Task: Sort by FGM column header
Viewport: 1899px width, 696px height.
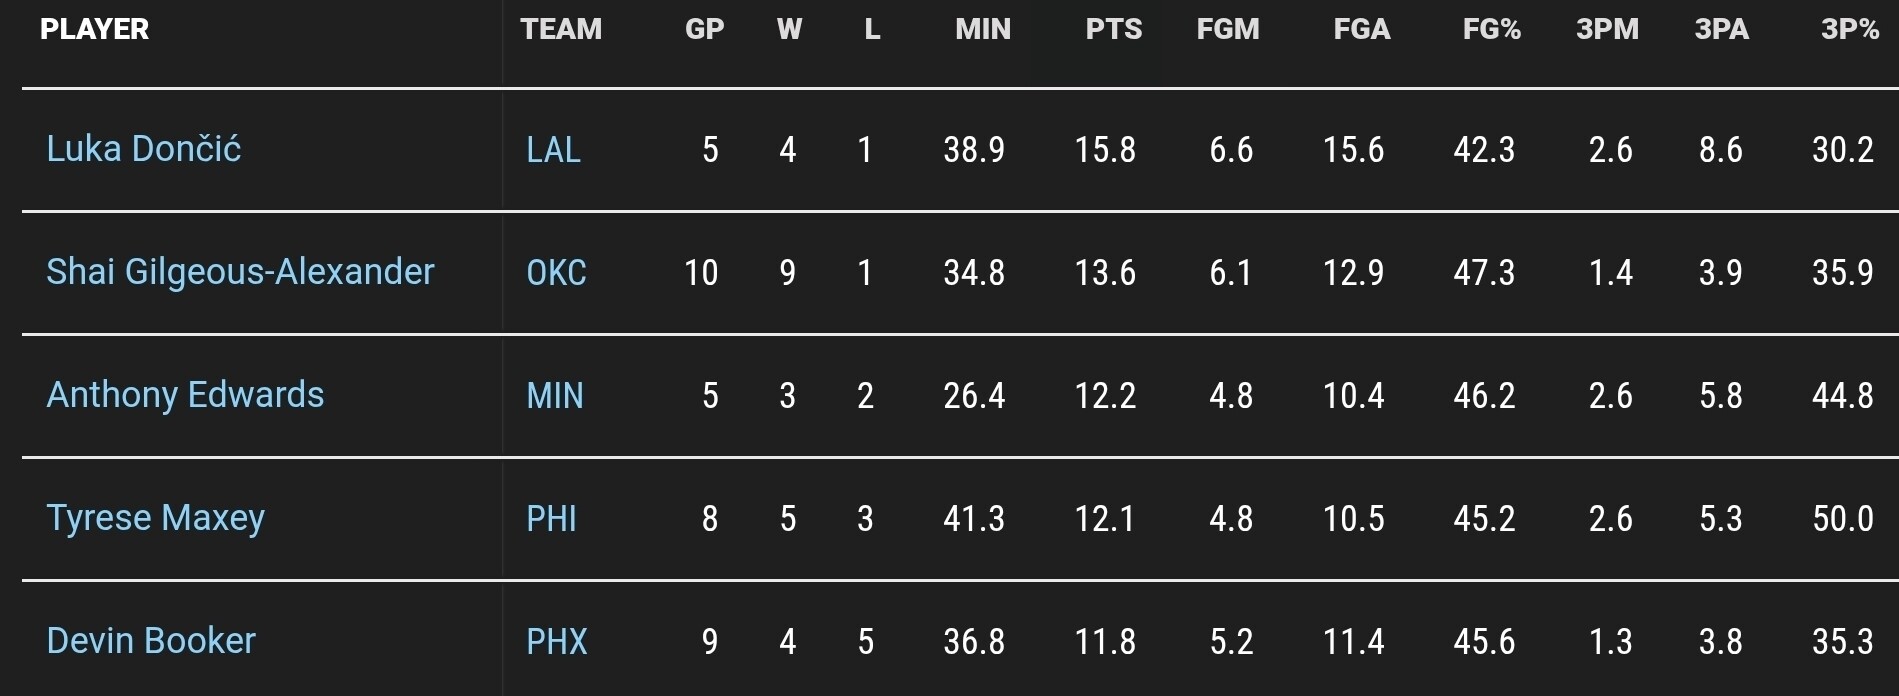Action: click(x=1228, y=29)
